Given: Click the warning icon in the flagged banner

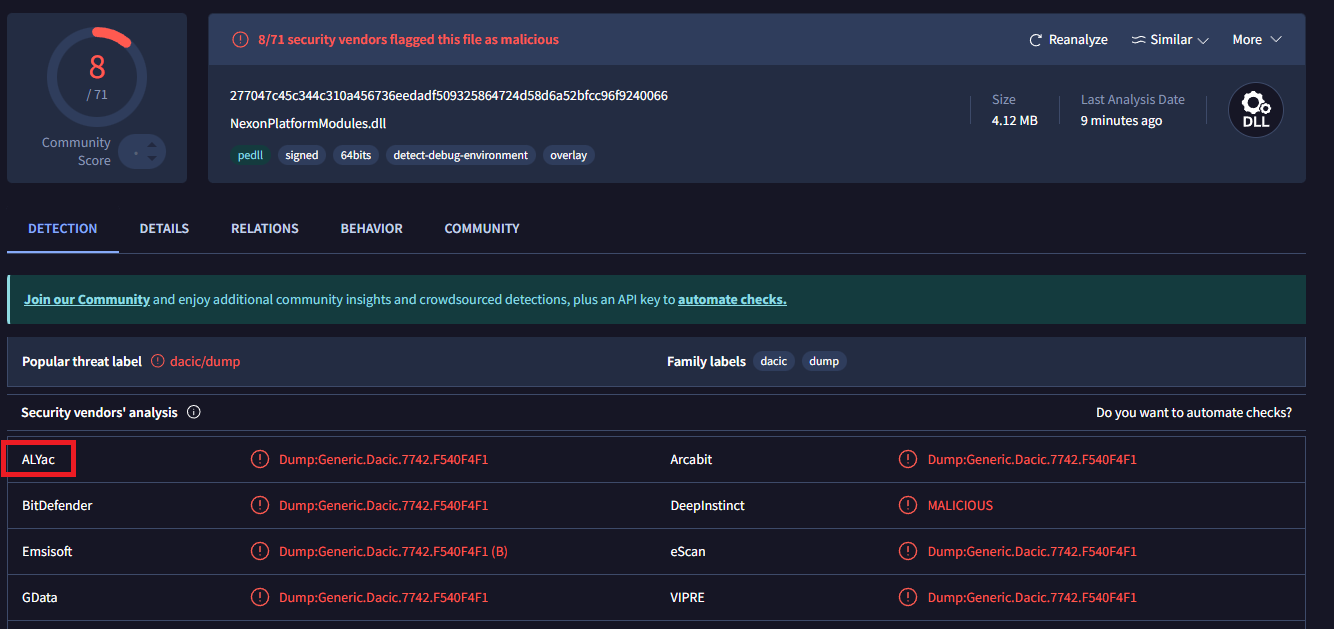Looking at the screenshot, I should 240,40.
